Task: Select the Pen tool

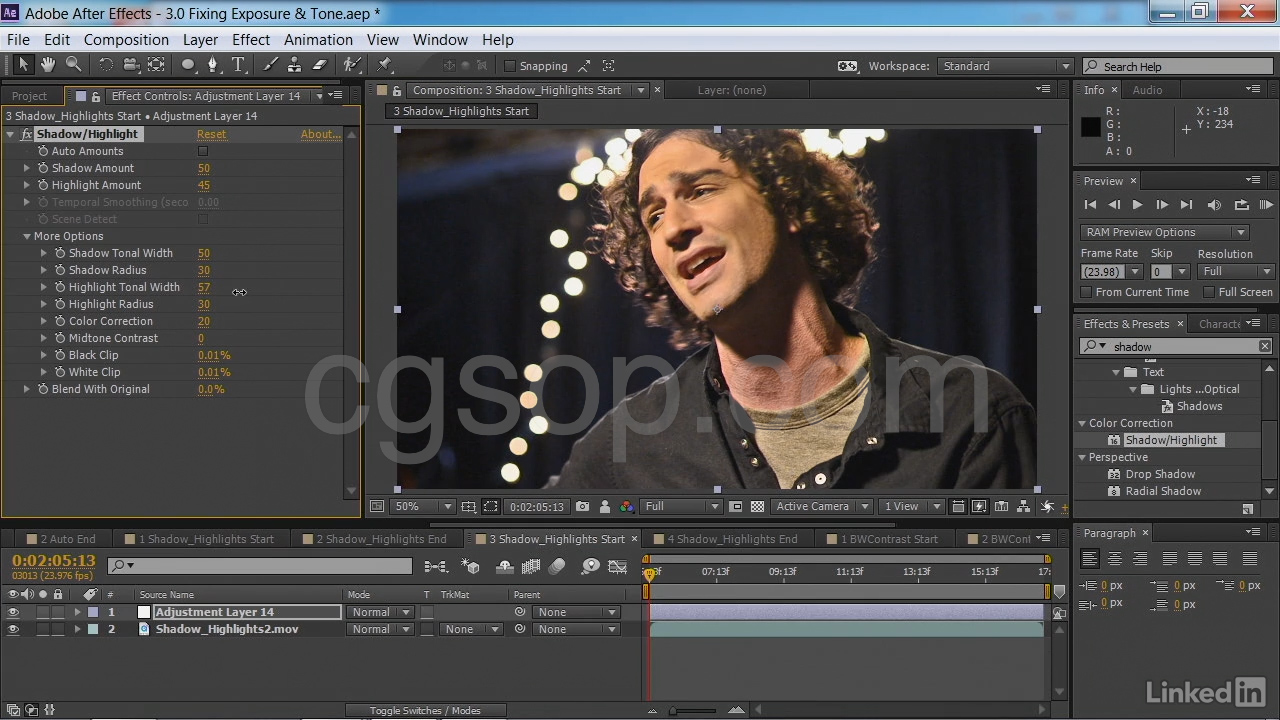Action: tap(212, 65)
